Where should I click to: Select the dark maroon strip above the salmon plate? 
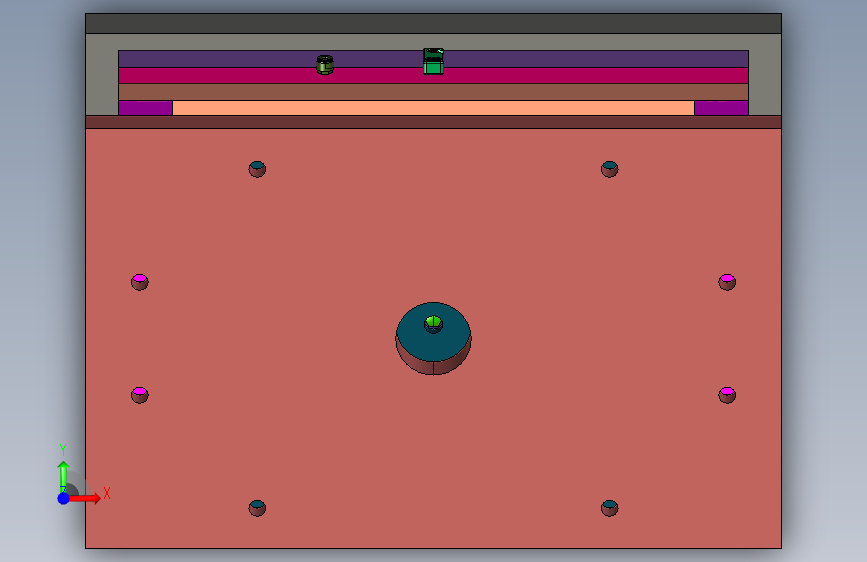point(434,122)
